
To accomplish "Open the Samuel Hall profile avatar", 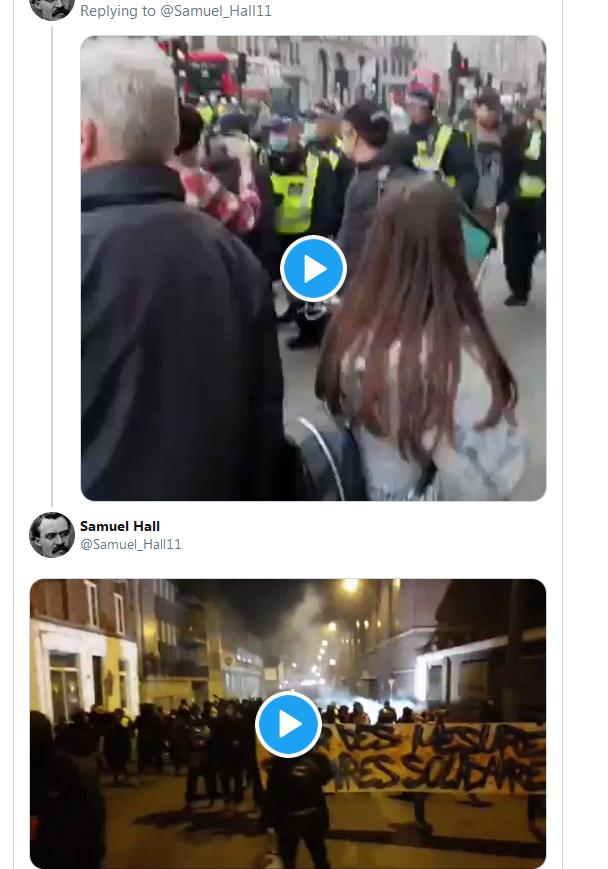I will pos(52,535).
